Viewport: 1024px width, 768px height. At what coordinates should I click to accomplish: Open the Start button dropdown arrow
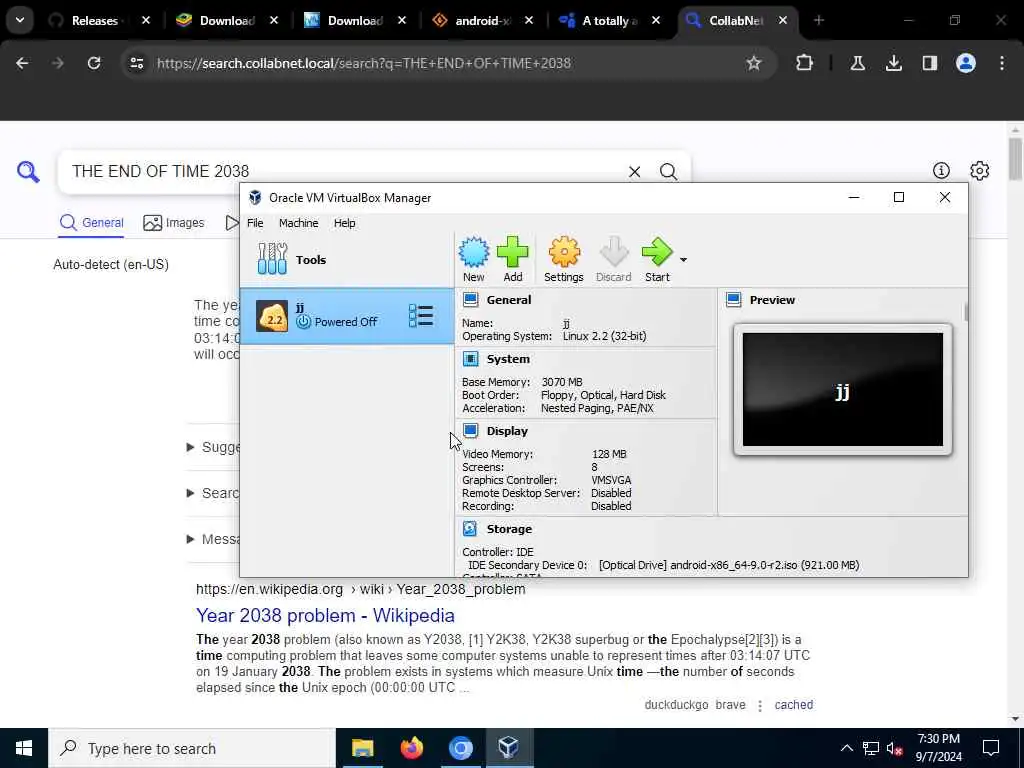pos(683,260)
